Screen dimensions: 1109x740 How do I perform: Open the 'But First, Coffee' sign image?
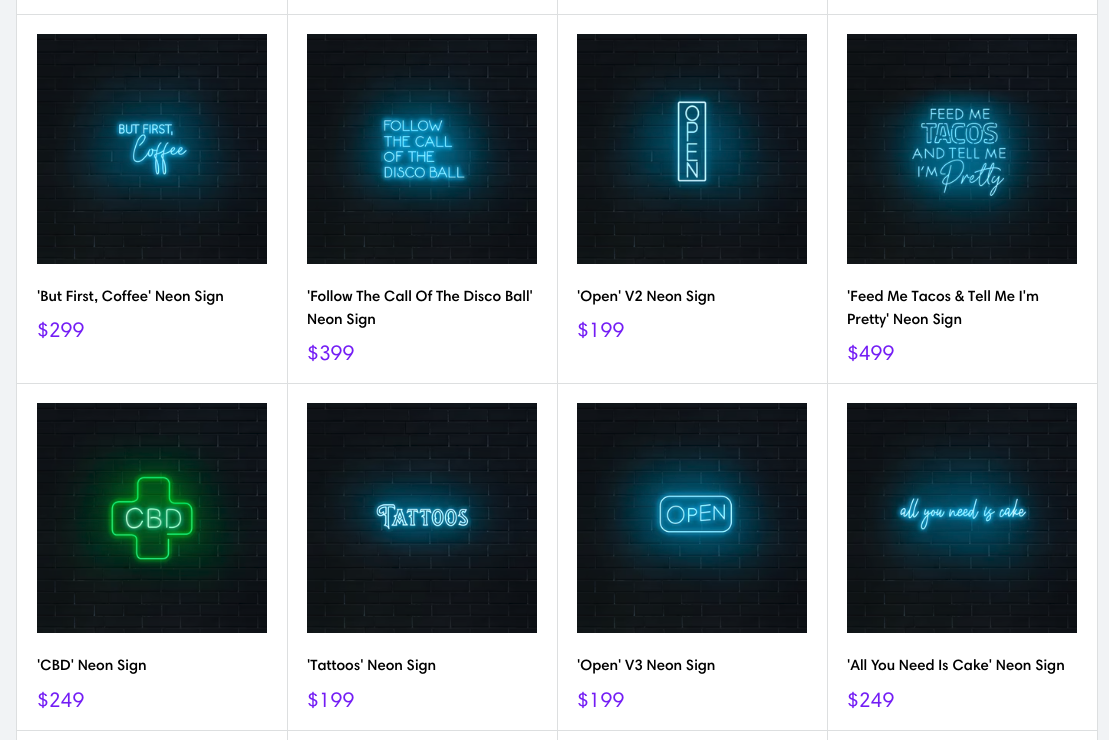(x=152, y=149)
